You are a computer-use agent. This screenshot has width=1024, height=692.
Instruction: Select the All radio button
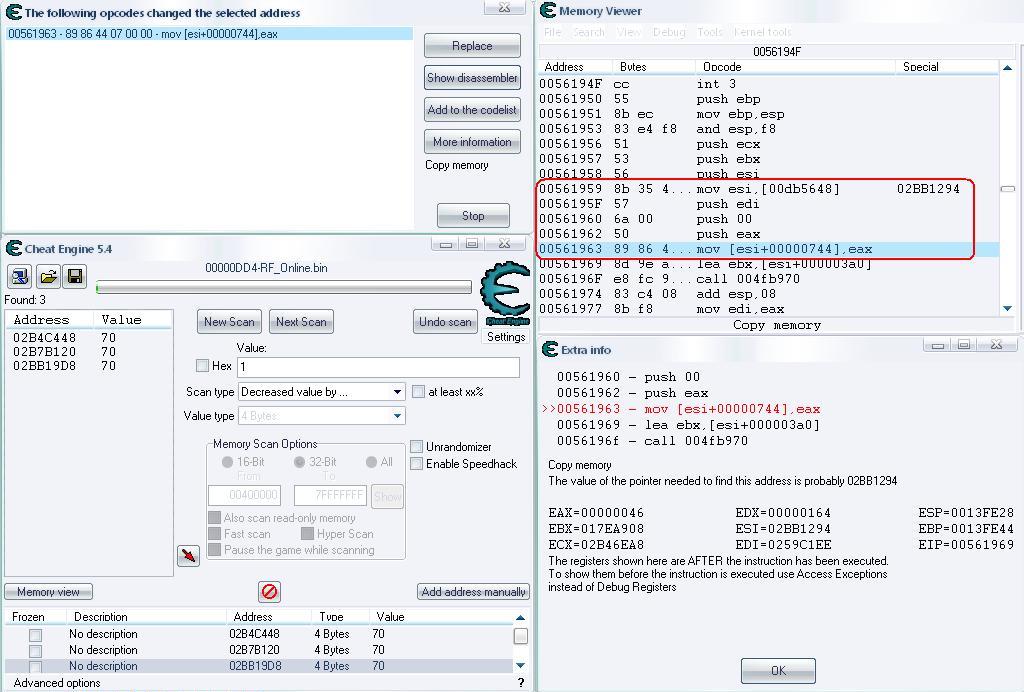point(371,462)
